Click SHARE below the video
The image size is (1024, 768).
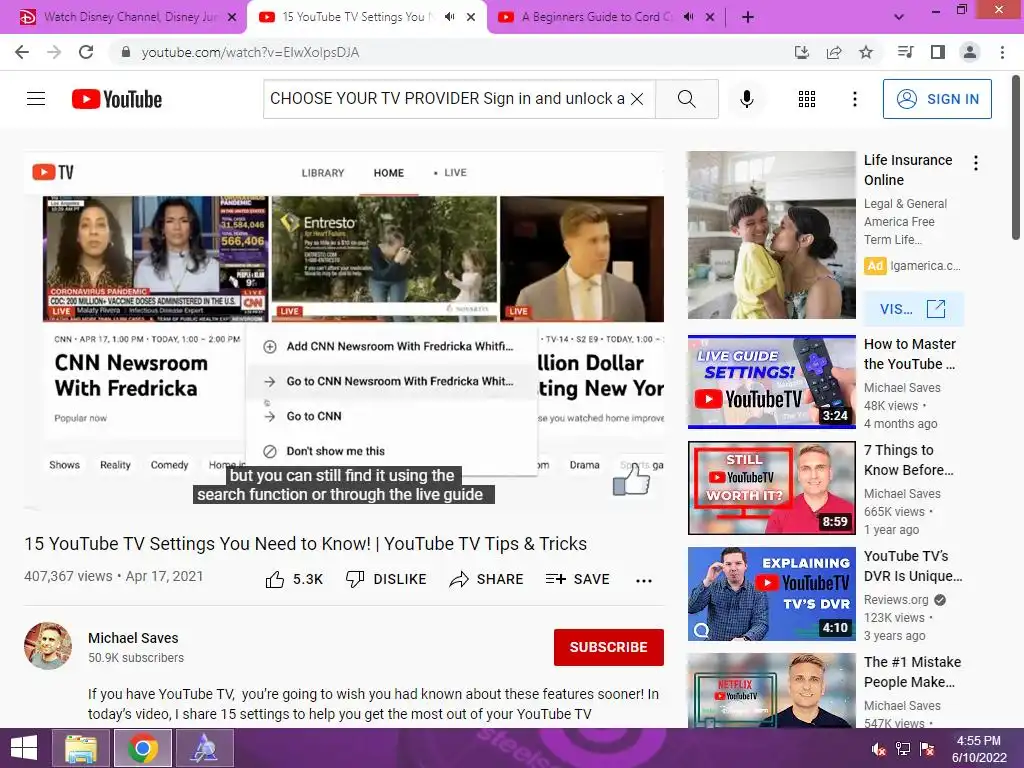pos(487,579)
